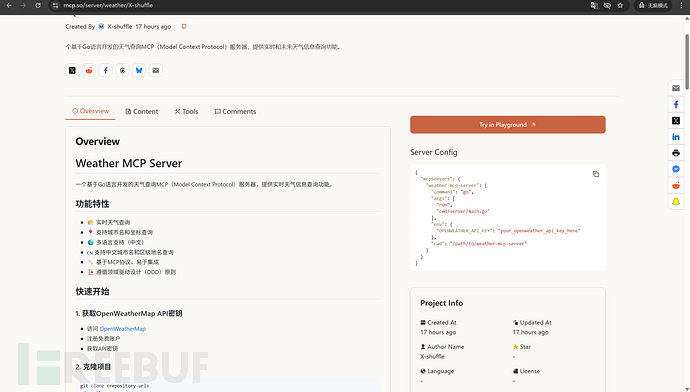Screen dimensions: 690x392
Task: Switch to the Tools tab
Action: pyautogui.click(x=187, y=111)
